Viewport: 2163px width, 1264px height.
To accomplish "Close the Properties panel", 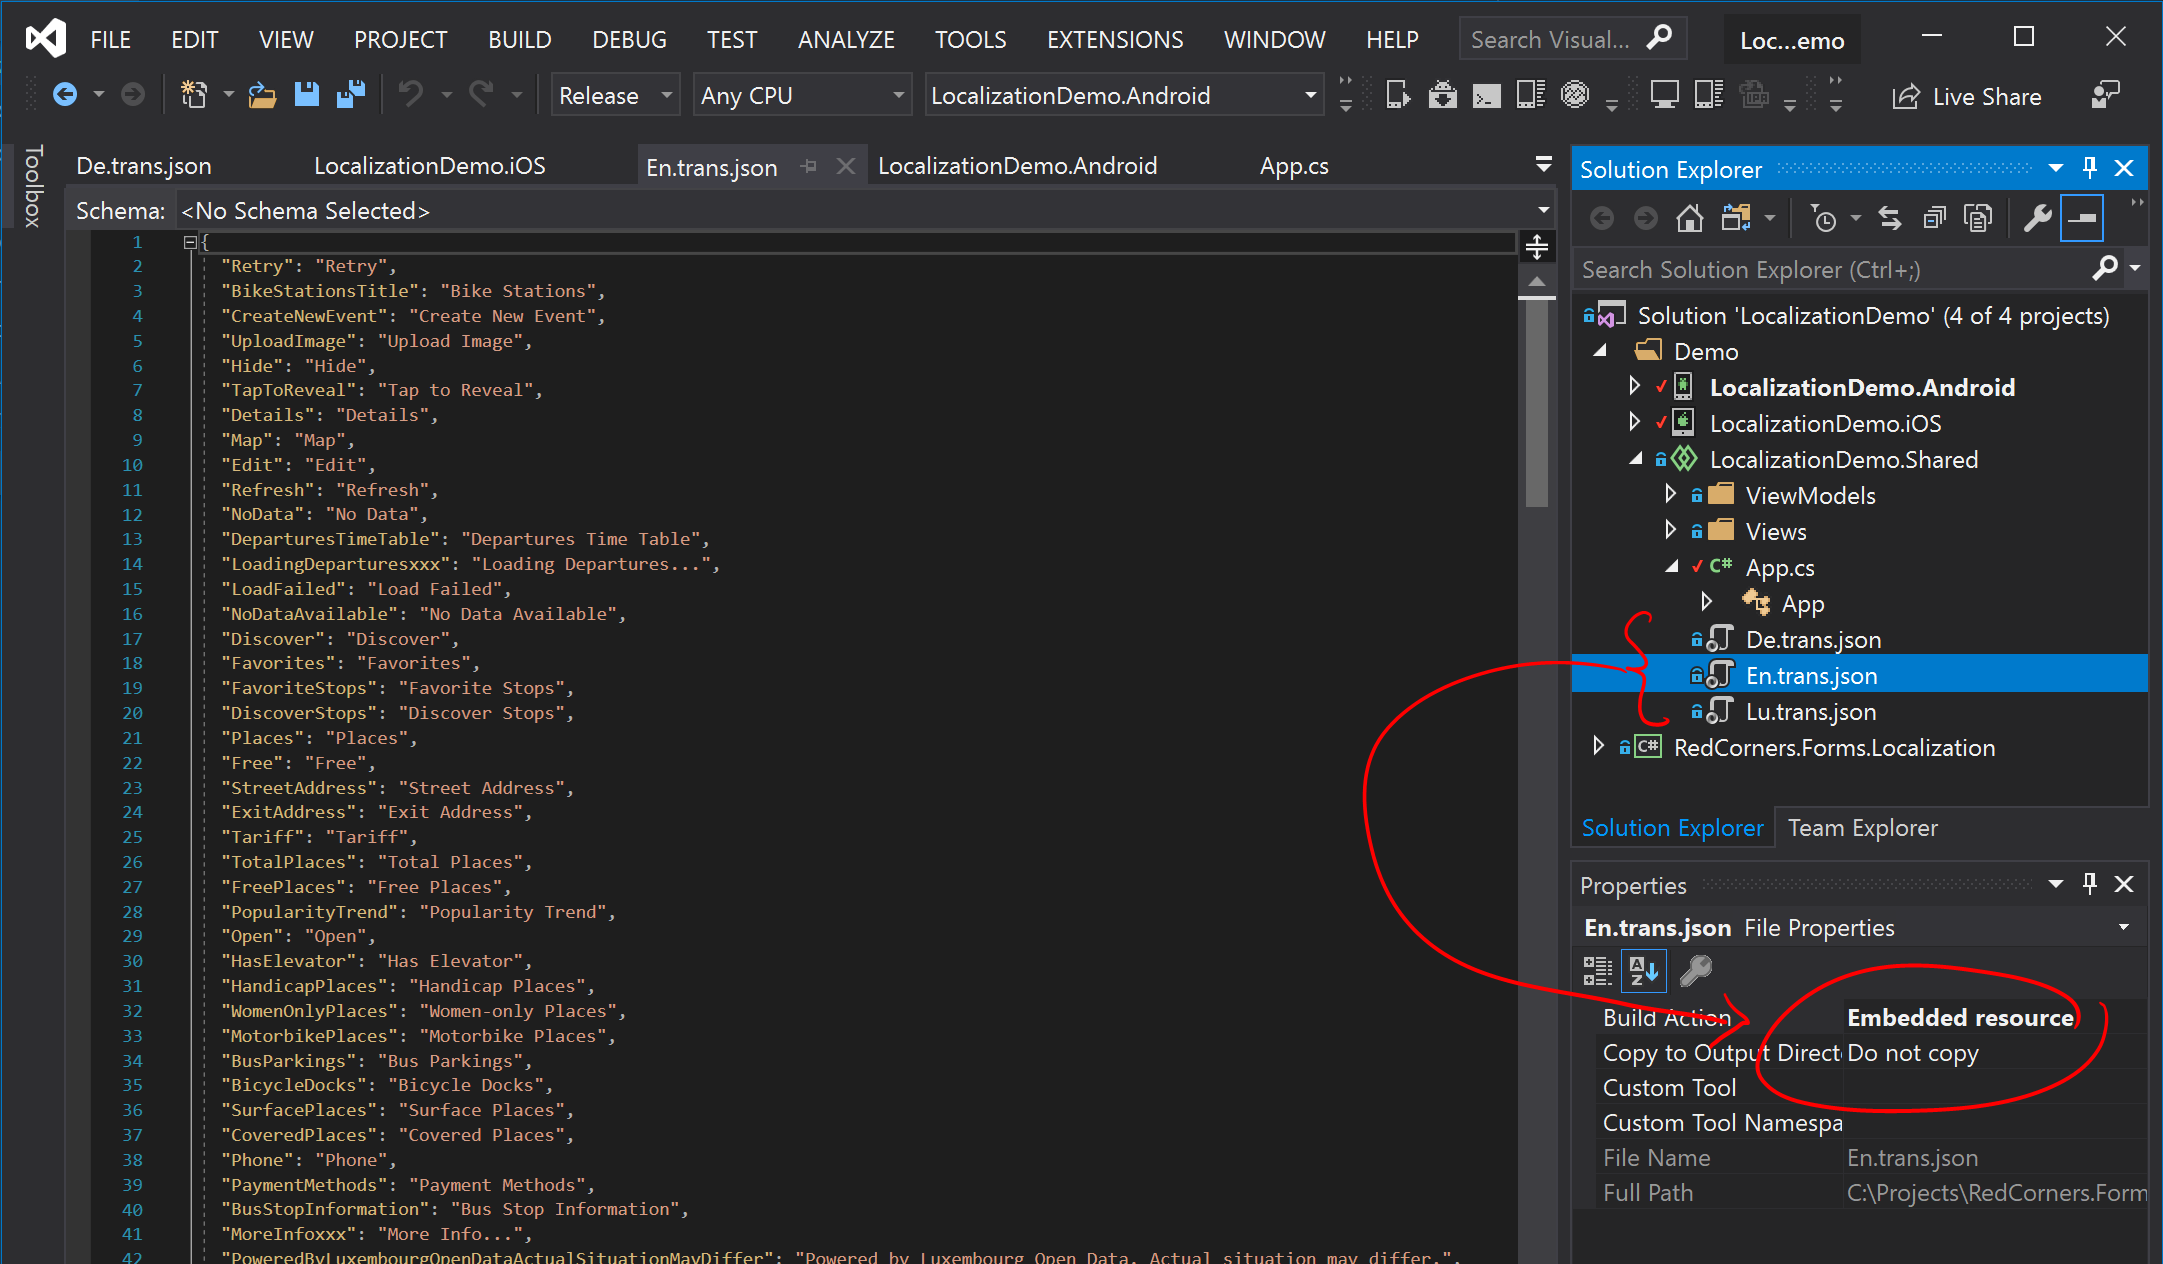I will tap(2124, 884).
